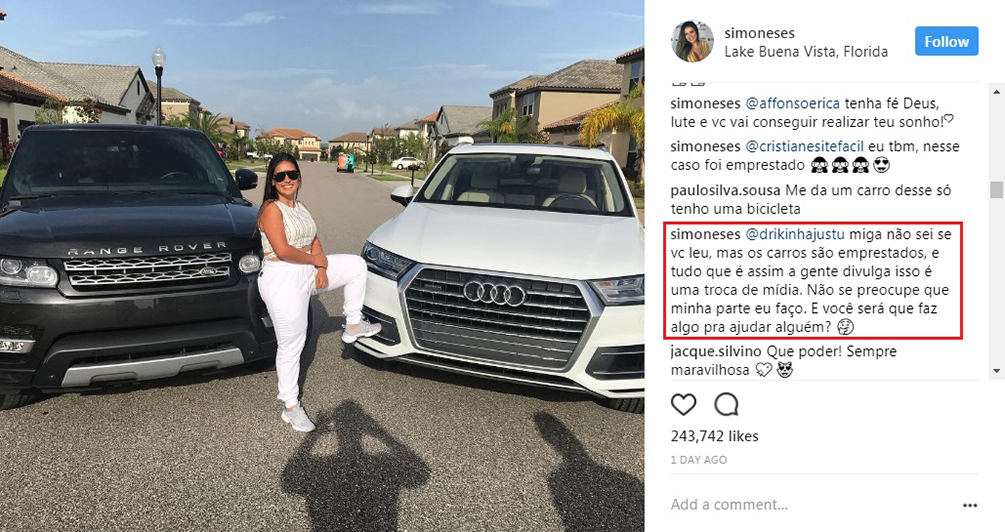Click the comments scrollbar thumb
Image resolution: width=1005 pixels, height=532 pixels.
coord(997,190)
